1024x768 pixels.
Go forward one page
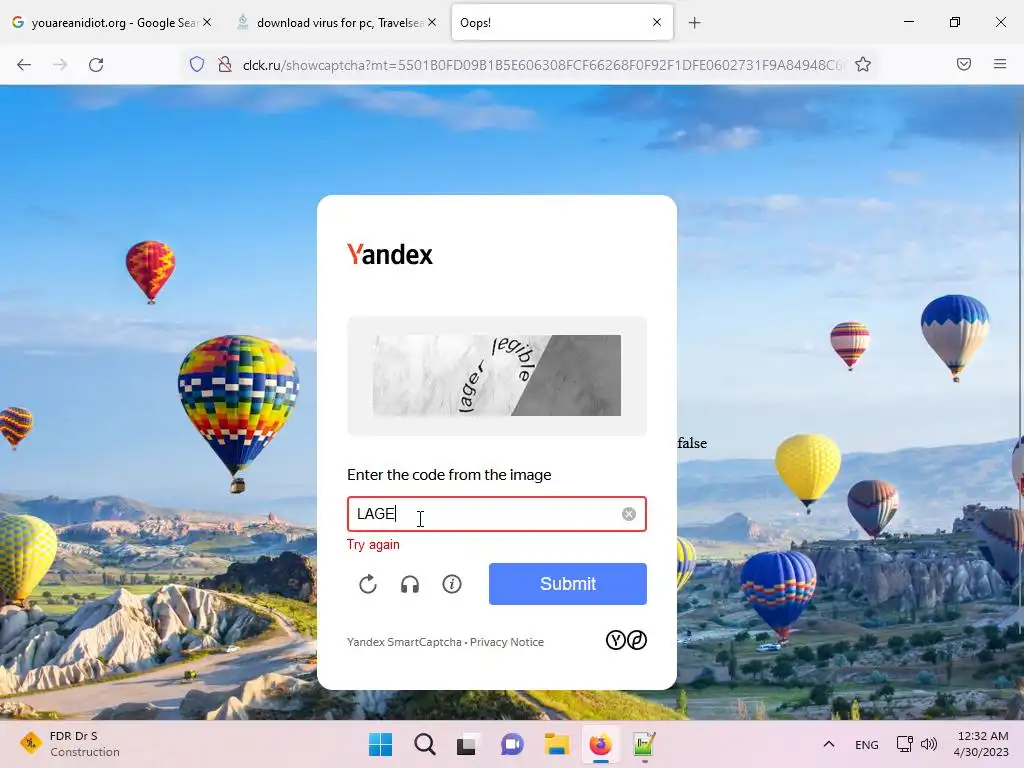tap(60, 65)
